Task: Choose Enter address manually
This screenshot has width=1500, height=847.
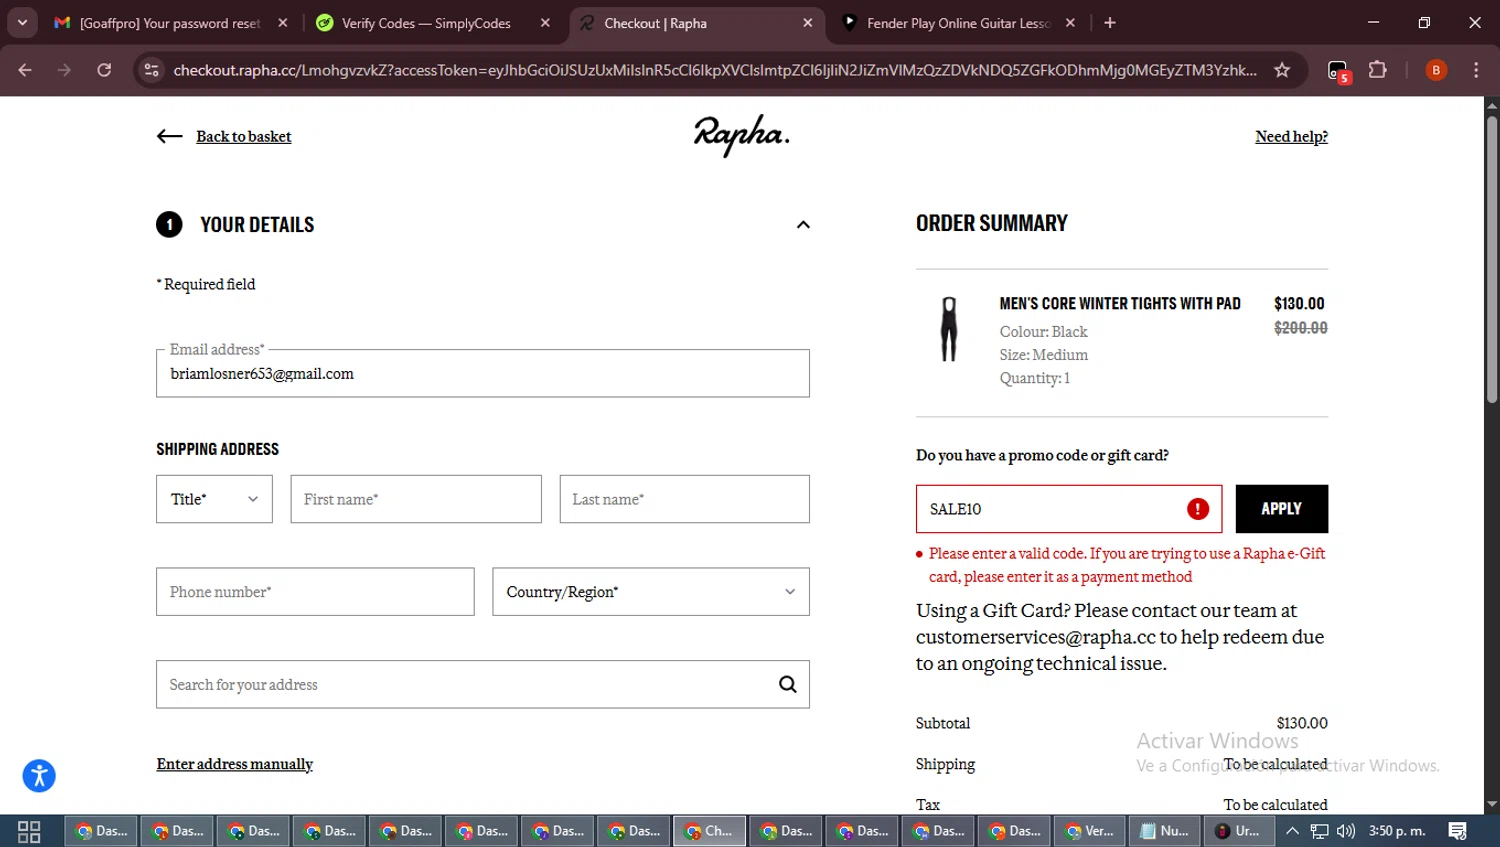Action: [x=235, y=764]
